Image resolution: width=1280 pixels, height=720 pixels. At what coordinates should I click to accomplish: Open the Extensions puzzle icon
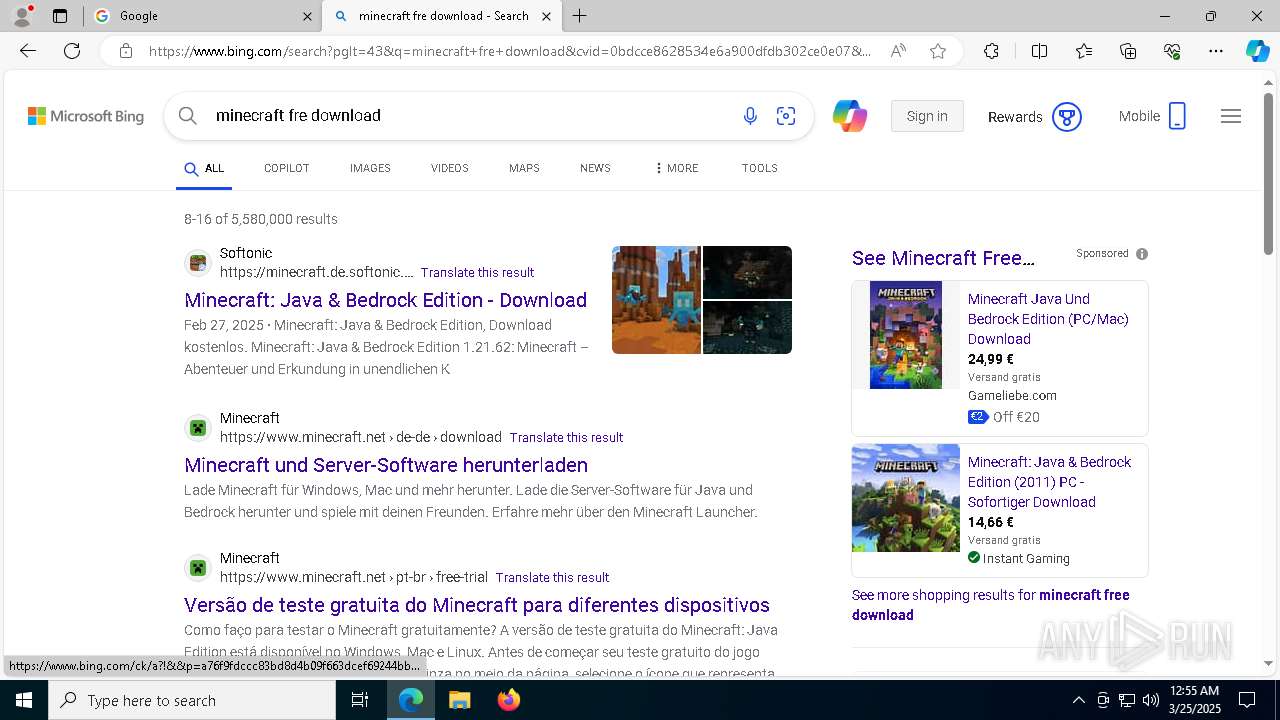991,51
